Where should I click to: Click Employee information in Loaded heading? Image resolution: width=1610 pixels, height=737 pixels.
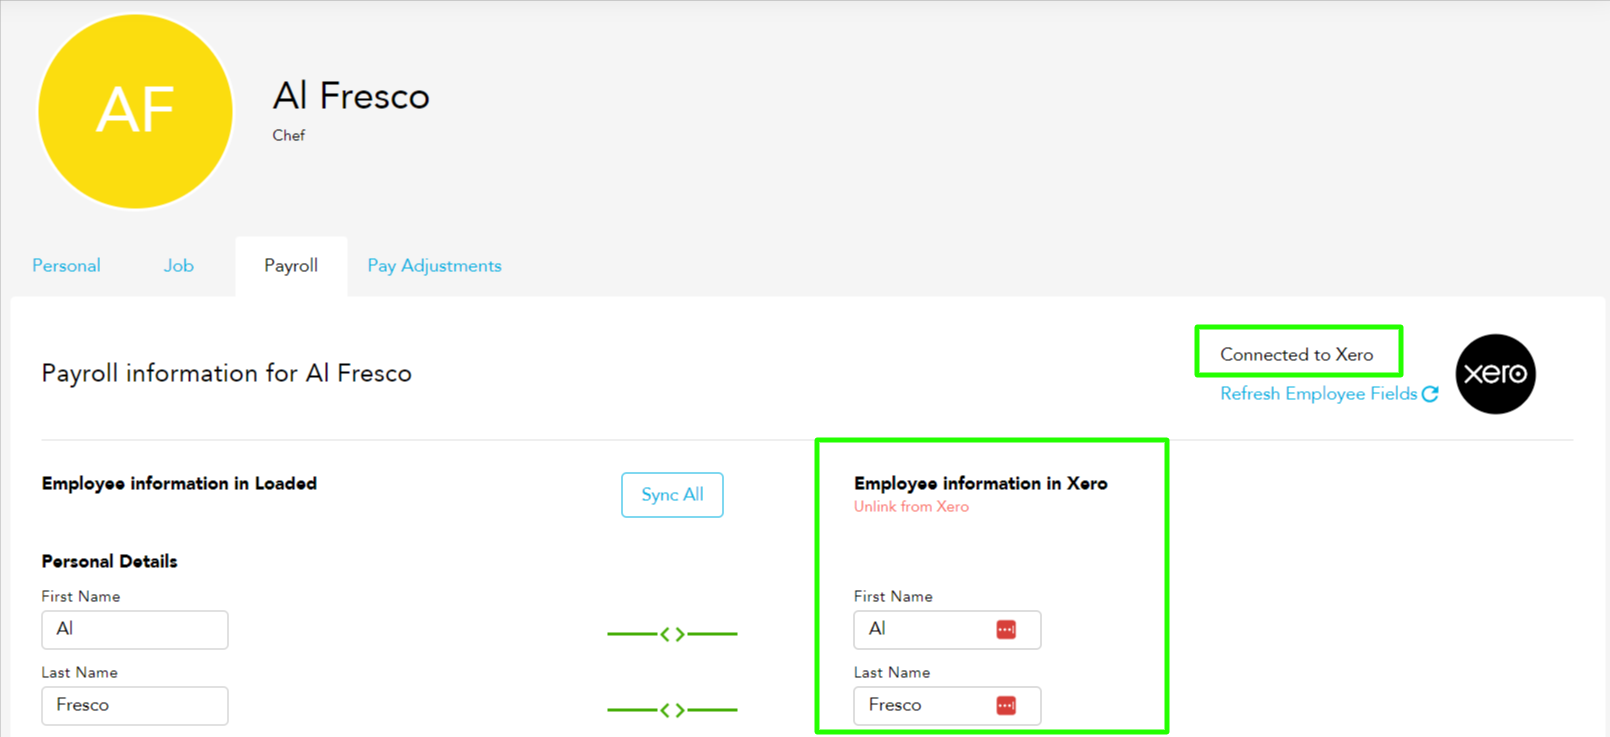(179, 483)
